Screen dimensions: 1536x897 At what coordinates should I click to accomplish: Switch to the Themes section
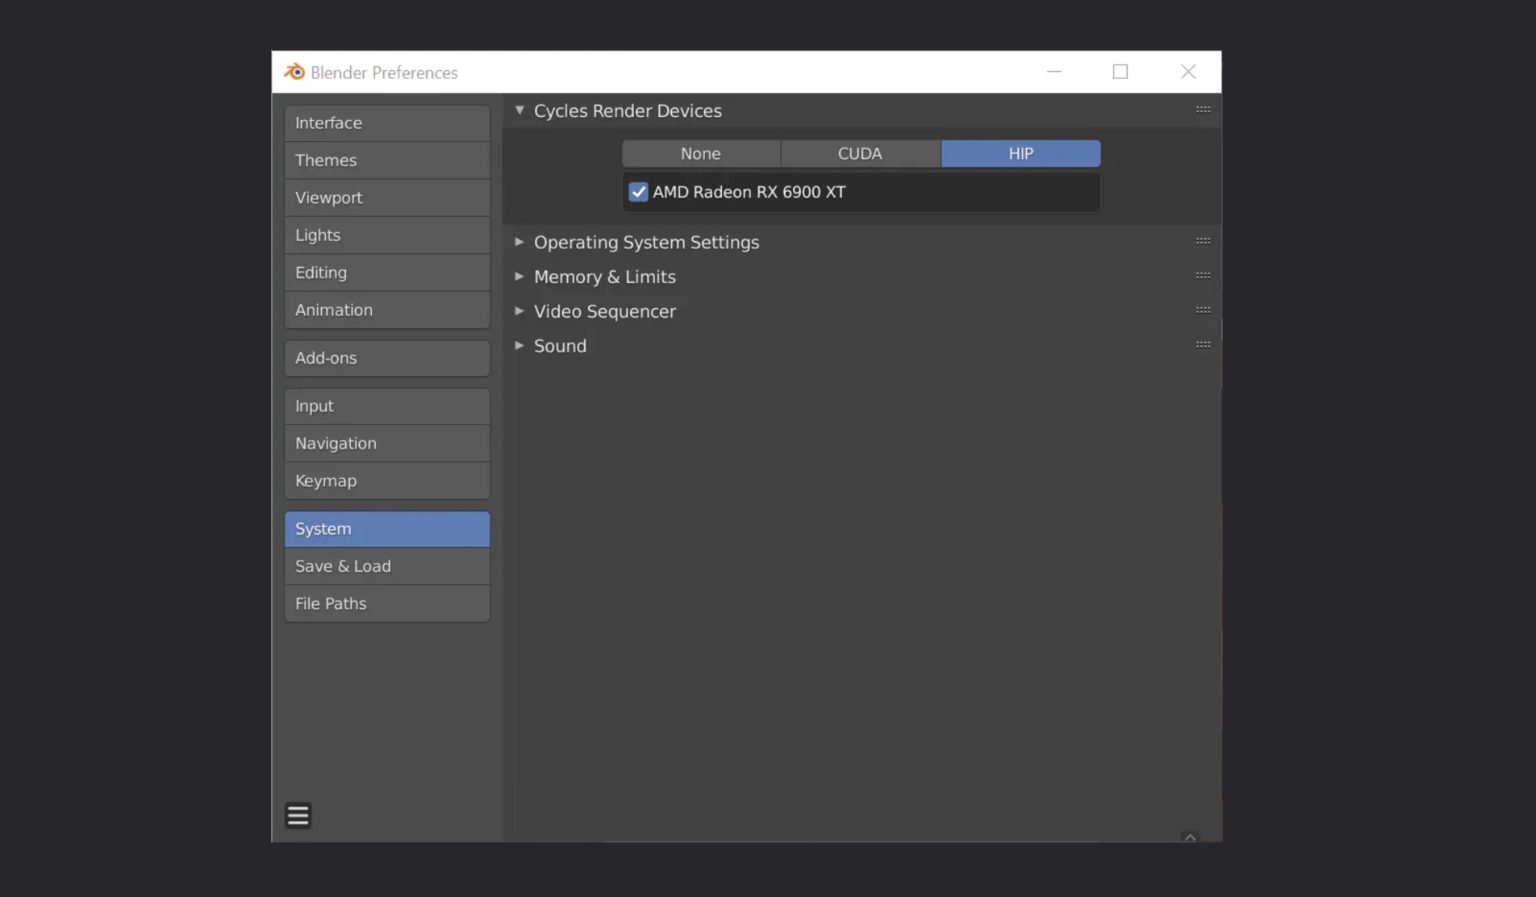(387, 160)
